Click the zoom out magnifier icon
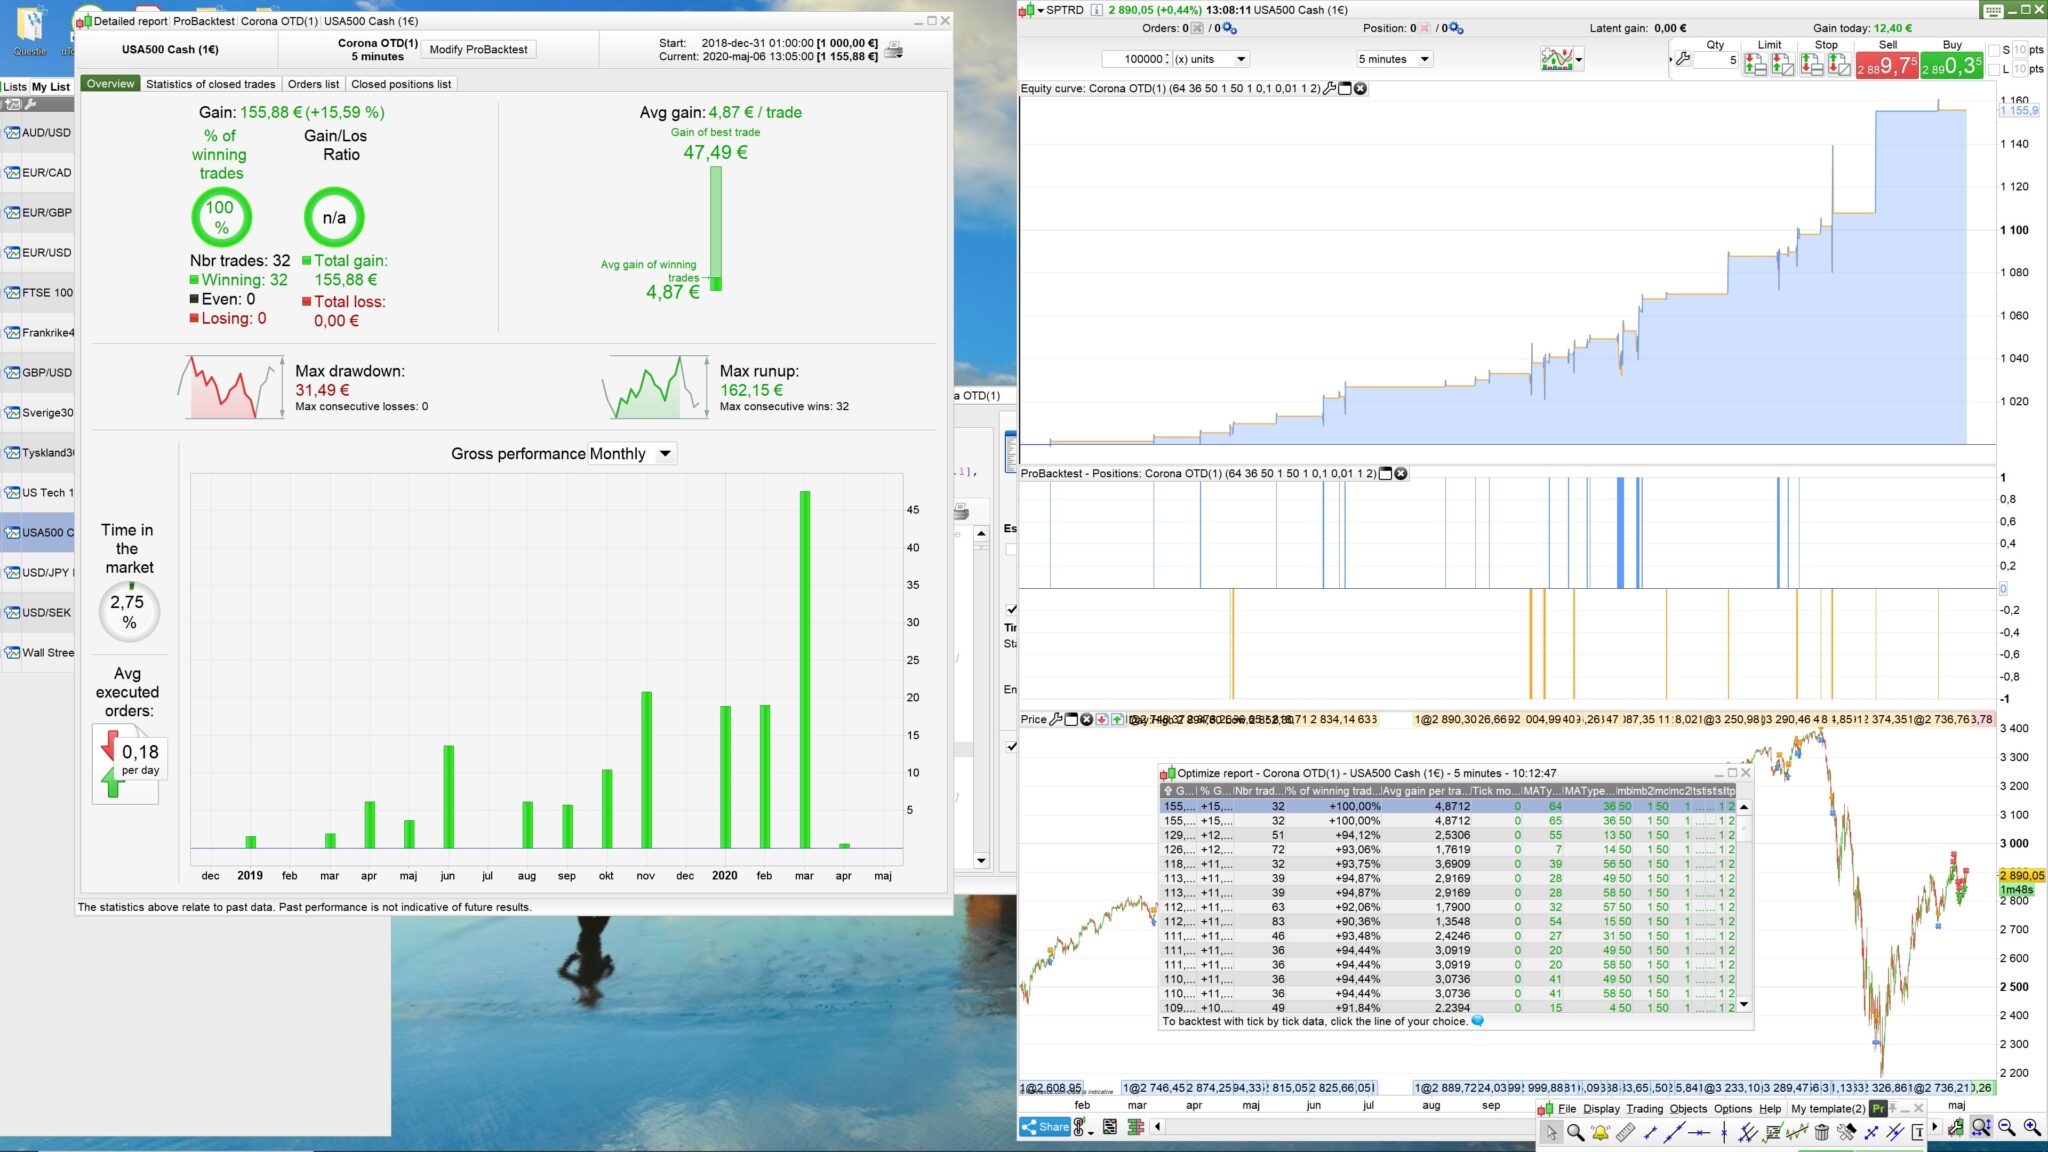The height and width of the screenshot is (1152, 2048). 2006,1127
